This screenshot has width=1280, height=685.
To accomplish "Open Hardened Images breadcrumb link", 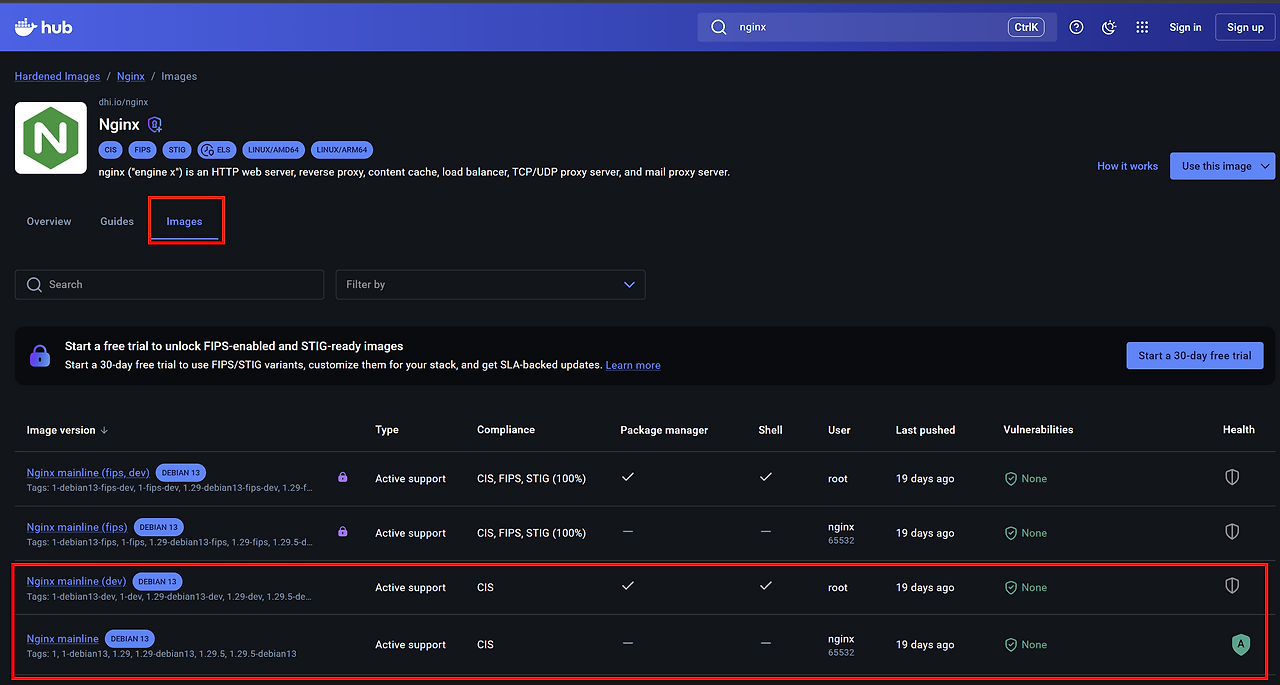I will pos(57,76).
